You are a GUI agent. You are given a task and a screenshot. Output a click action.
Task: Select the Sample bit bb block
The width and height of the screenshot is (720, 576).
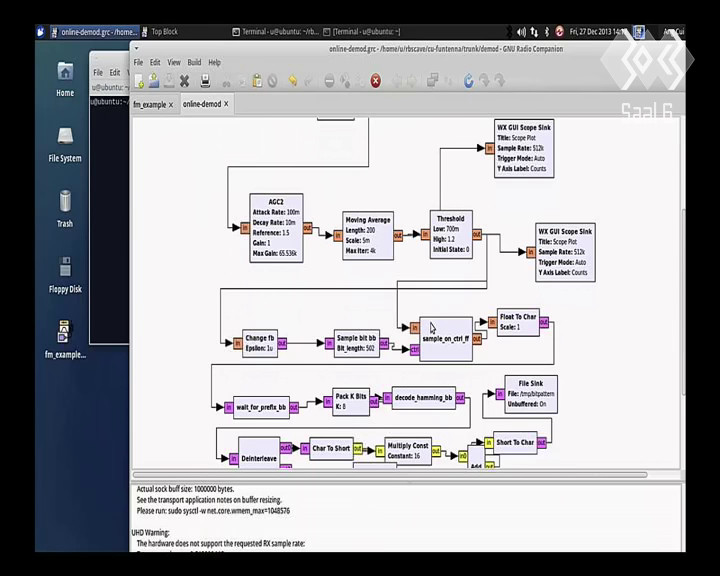pyautogui.click(x=356, y=343)
